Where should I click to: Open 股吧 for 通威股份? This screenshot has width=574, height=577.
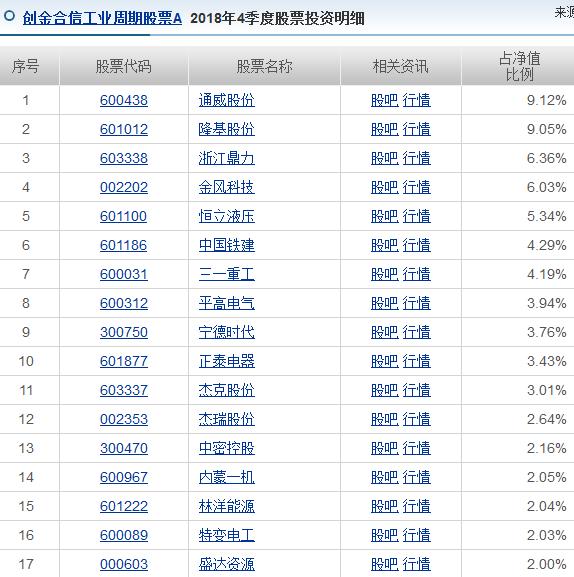click(x=385, y=100)
